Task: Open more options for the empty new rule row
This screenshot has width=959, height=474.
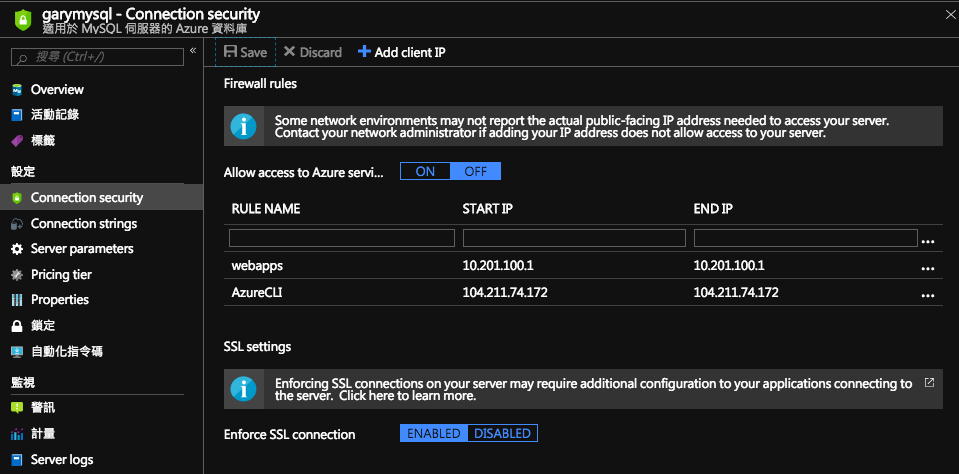Action: click(928, 242)
